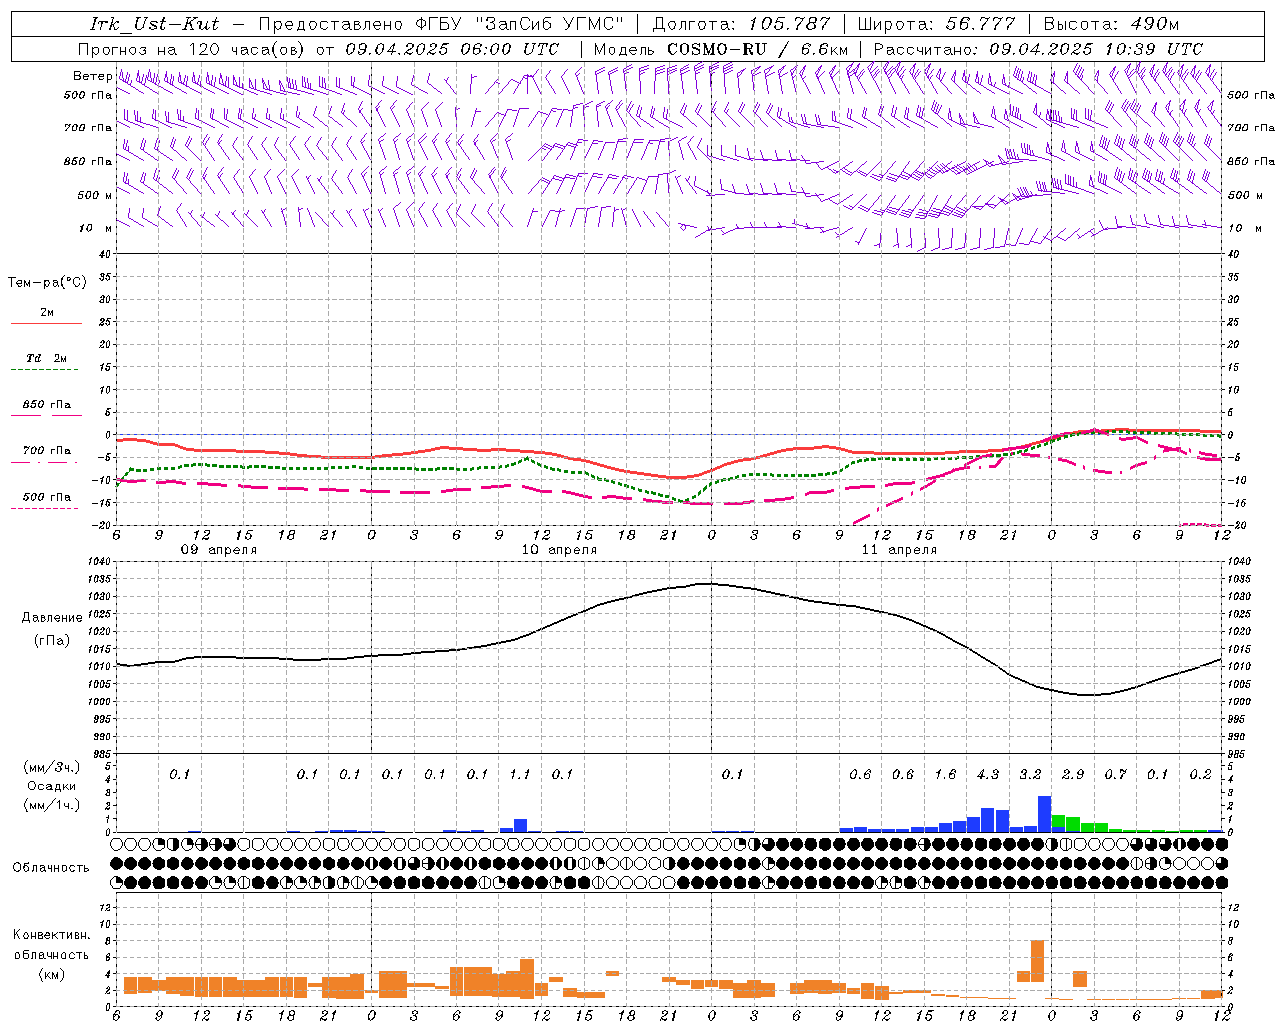Click the '(мм/3ч.)' precipitation unit label
This screenshot has height=1024, width=1280.
click(x=51, y=767)
